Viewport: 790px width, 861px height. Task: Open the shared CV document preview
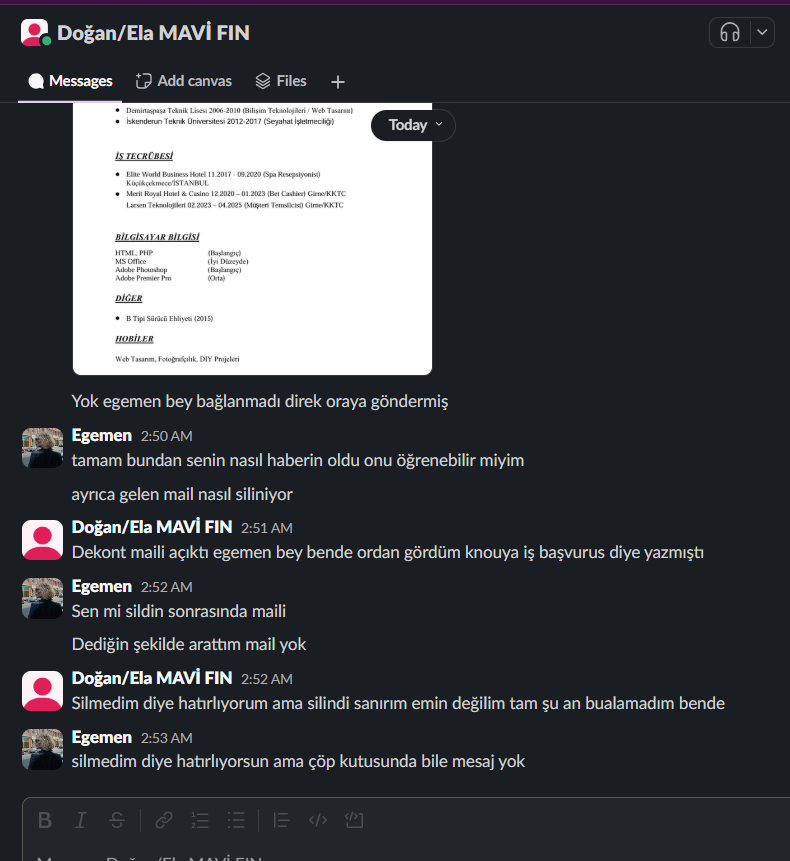coord(253,238)
